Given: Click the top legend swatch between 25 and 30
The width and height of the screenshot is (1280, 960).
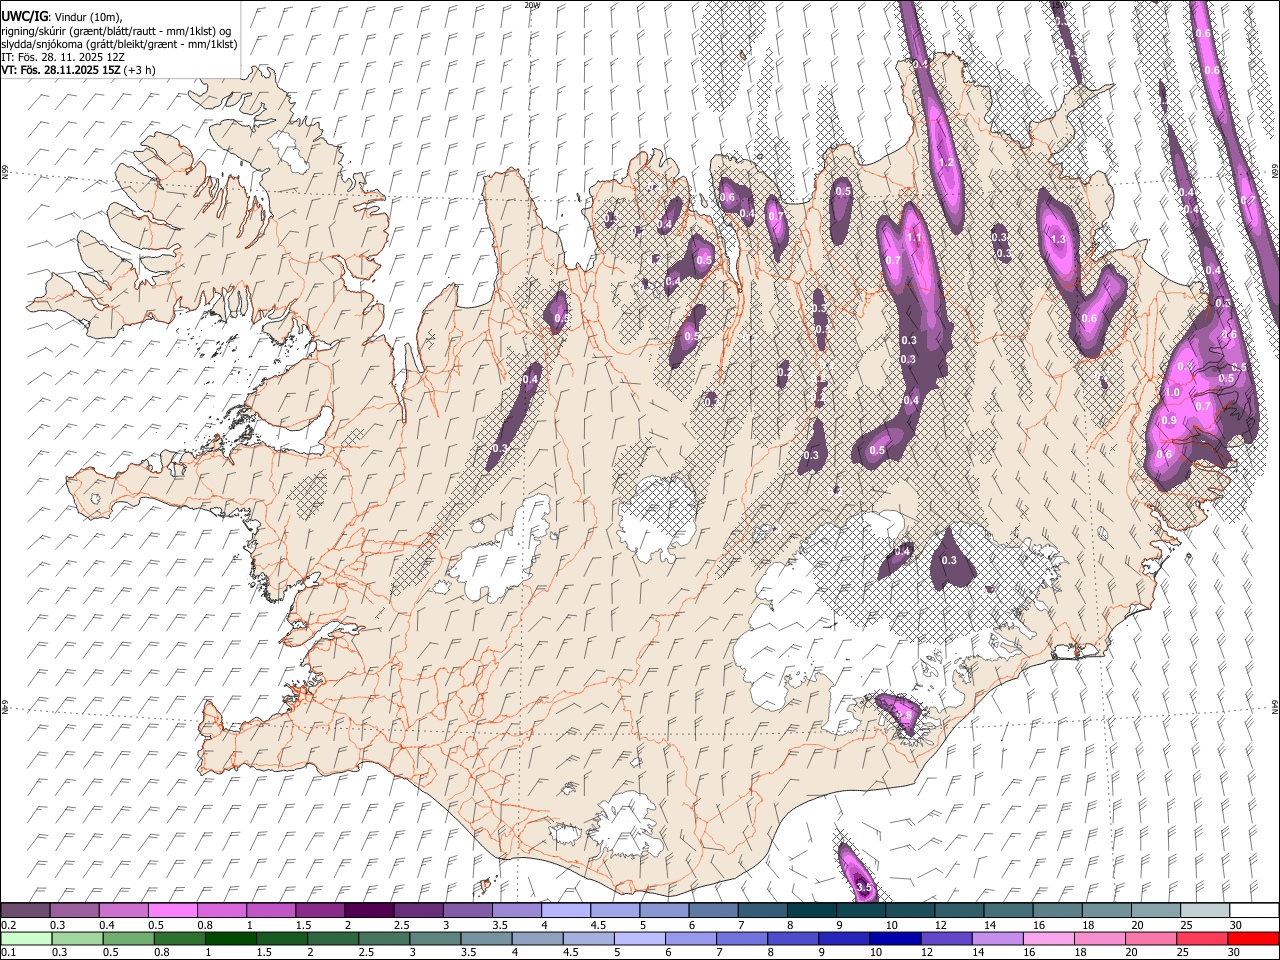Looking at the screenshot, I should click(x=1206, y=910).
